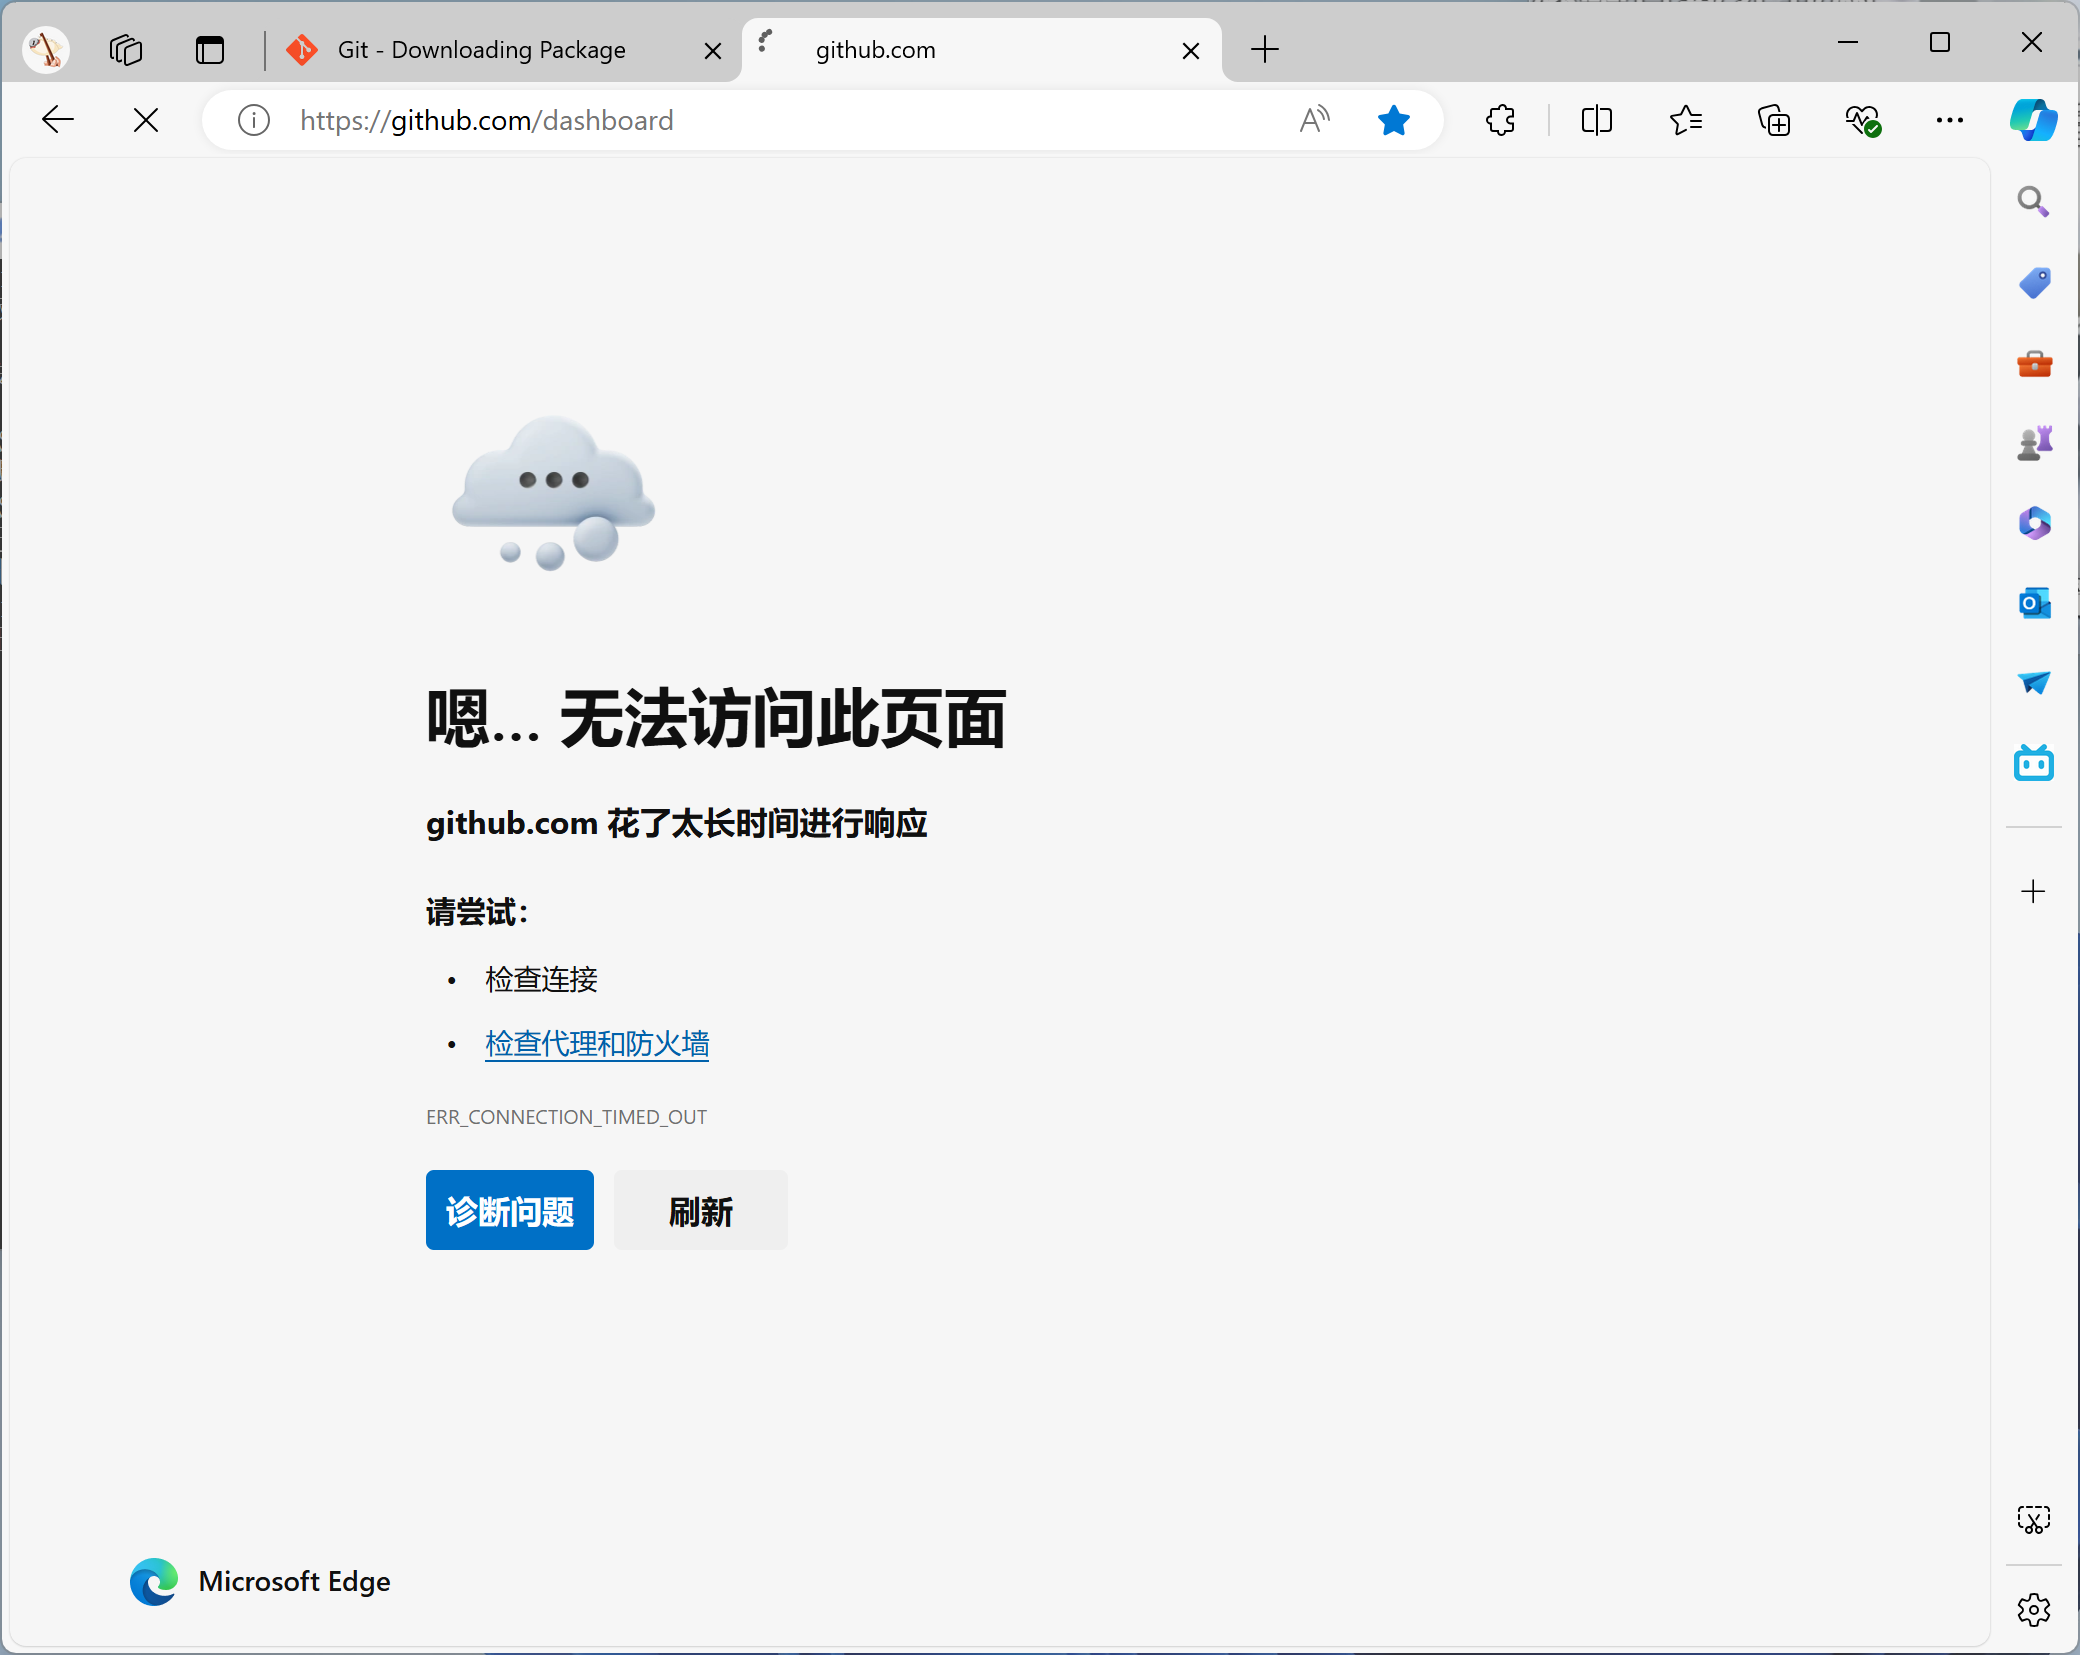
Task: Open sidebar Tools briefcase
Action: [2034, 363]
